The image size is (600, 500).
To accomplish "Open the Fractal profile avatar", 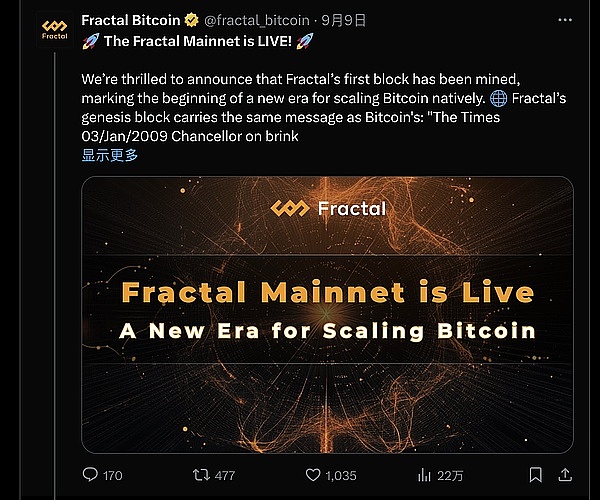I will pos(54,28).
